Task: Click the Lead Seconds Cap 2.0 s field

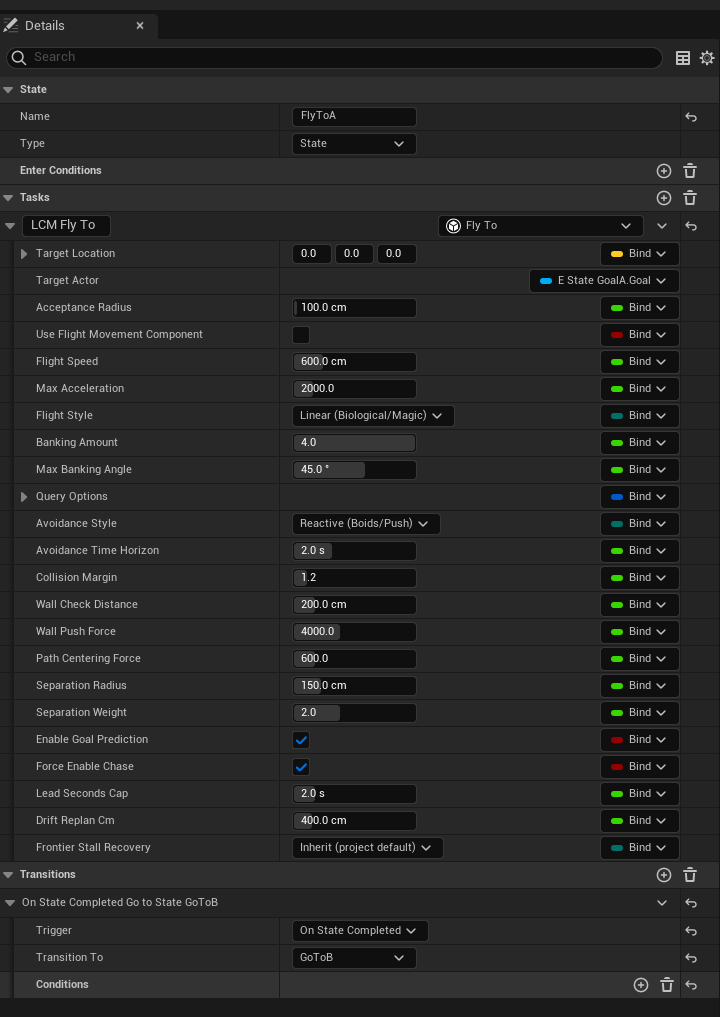Action: point(354,793)
